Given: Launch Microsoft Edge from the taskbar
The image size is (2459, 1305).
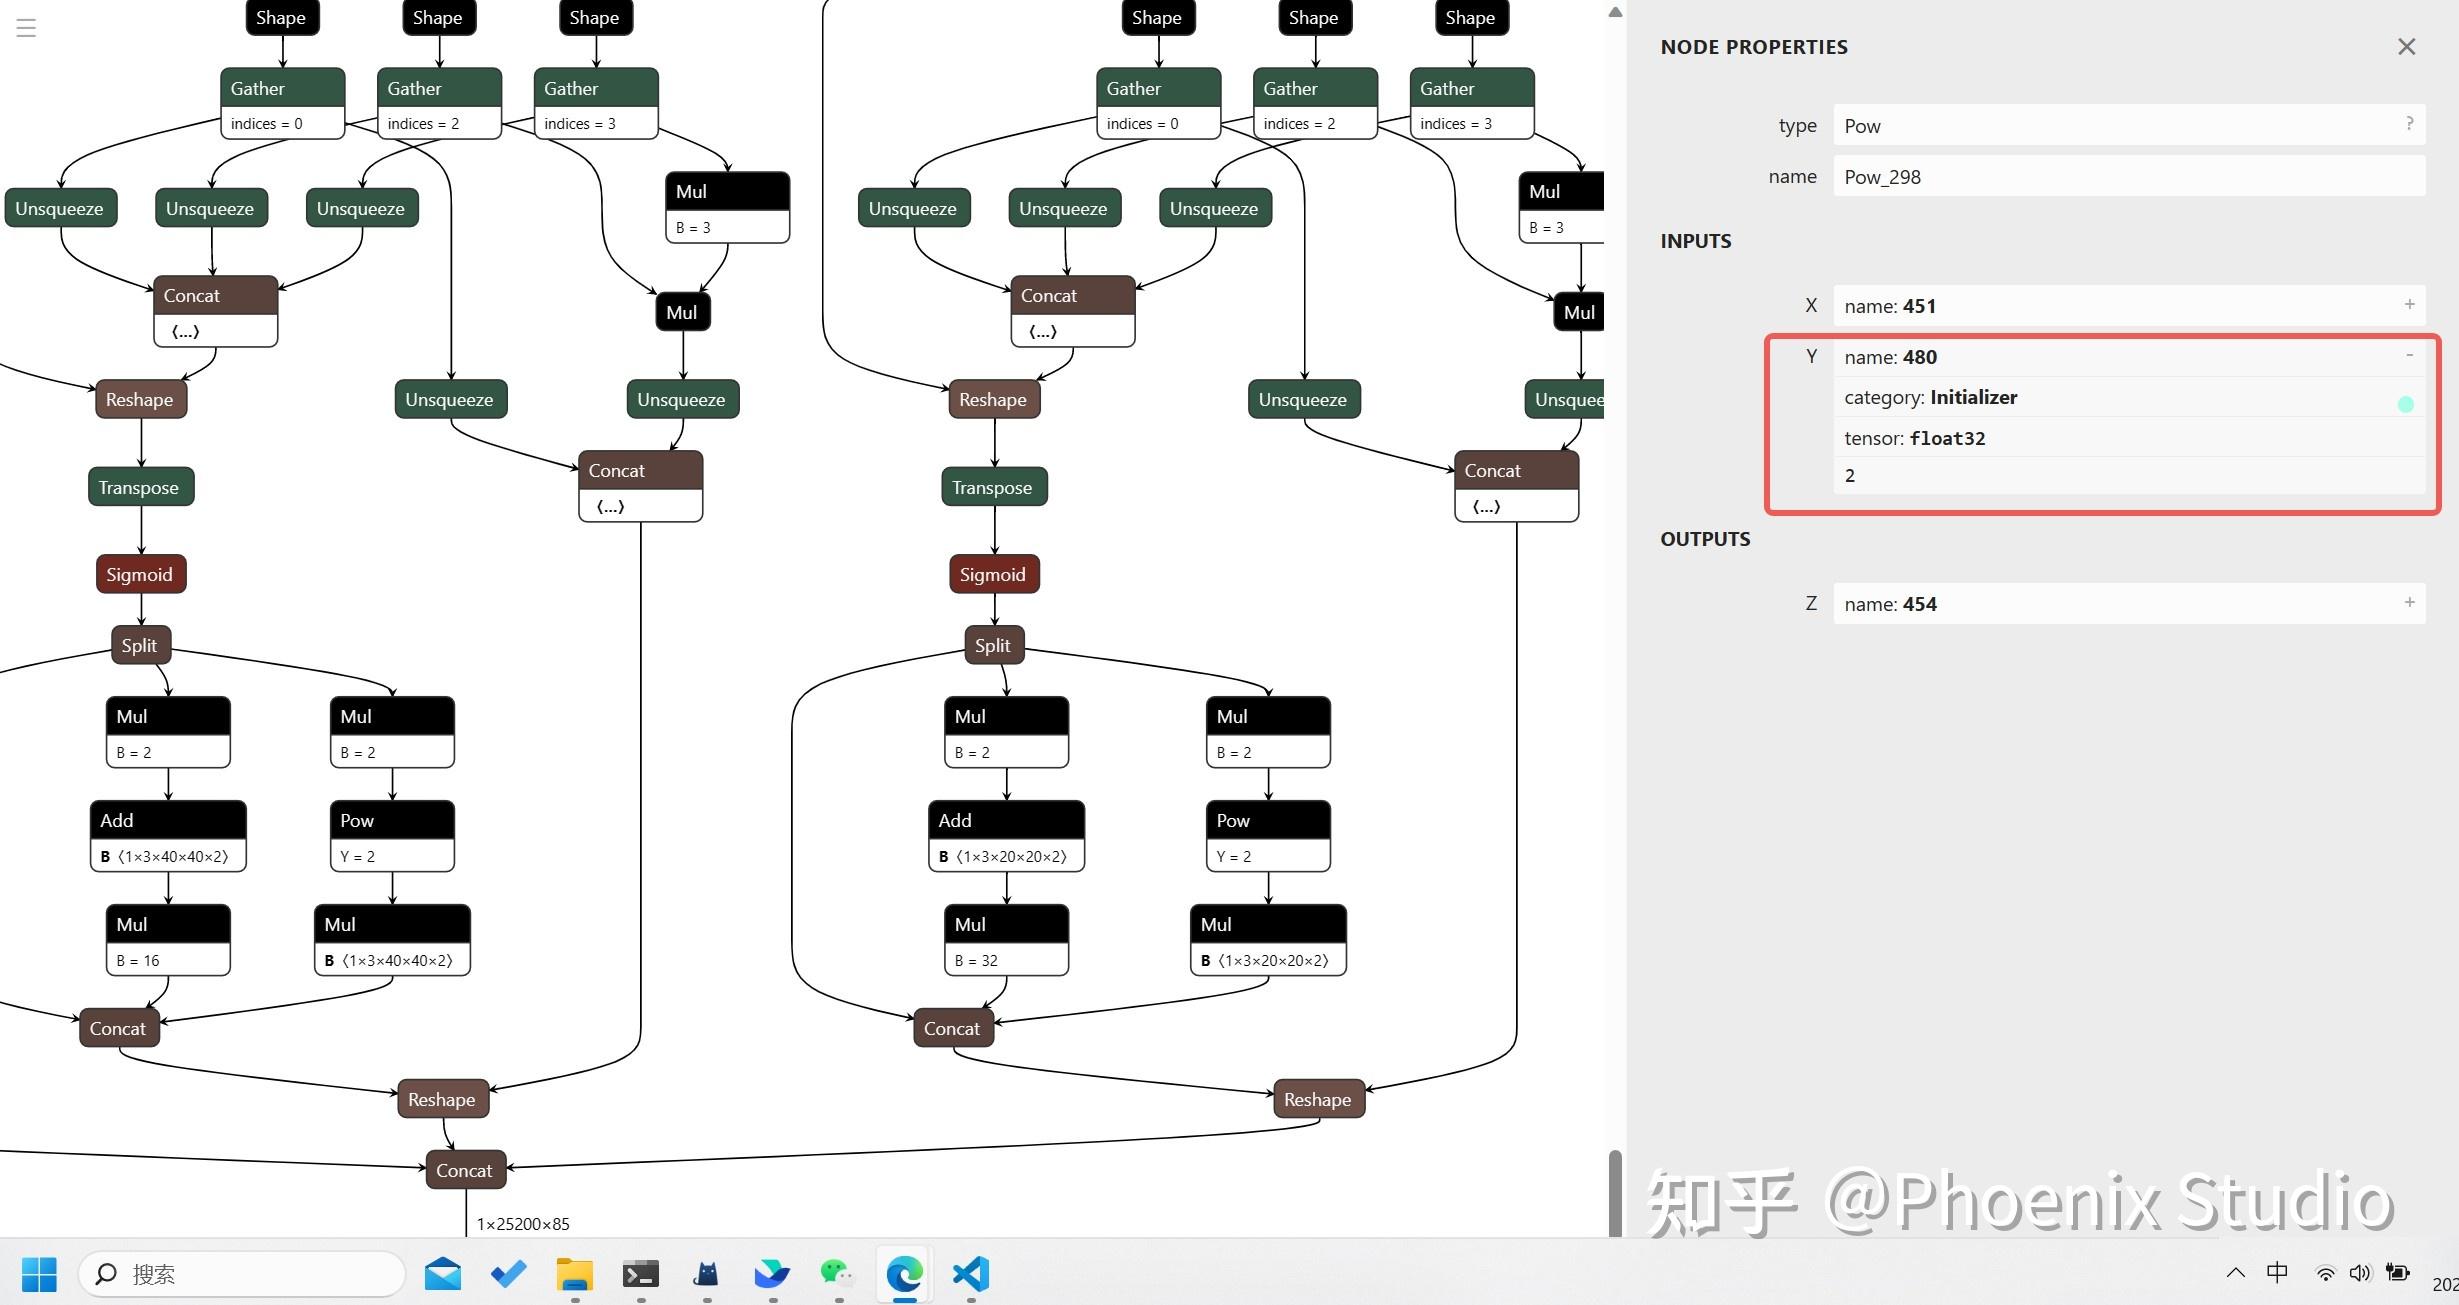Looking at the screenshot, I should (x=903, y=1274).
